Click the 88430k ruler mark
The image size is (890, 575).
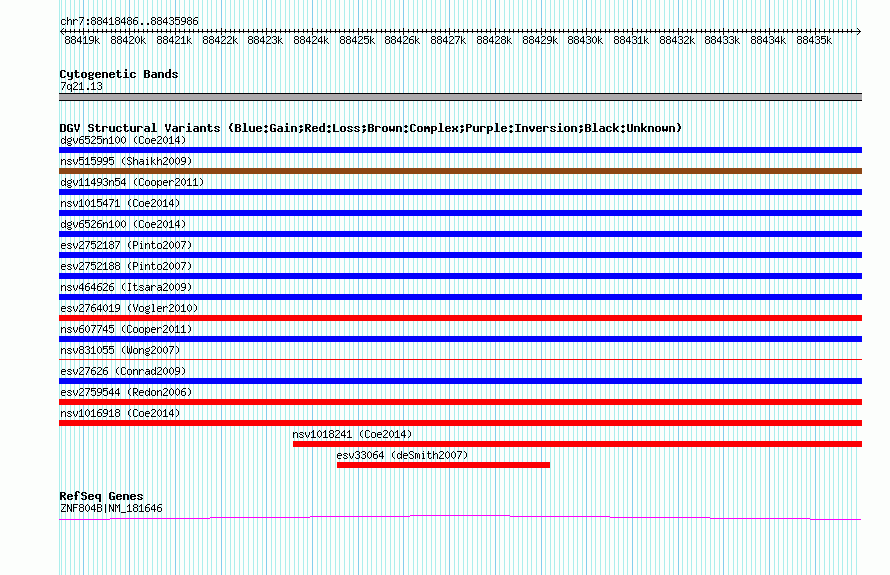(585, 40)
